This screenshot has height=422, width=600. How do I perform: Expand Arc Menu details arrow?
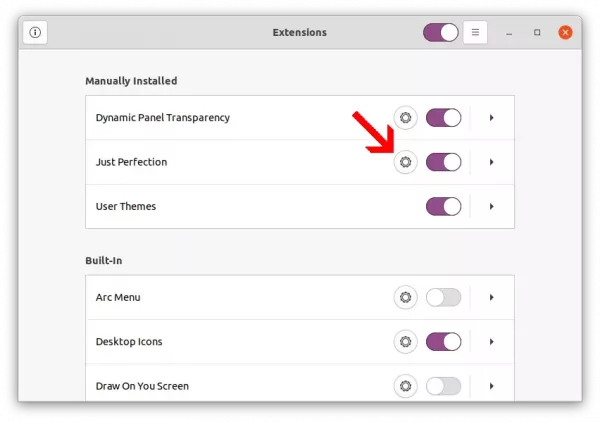click(492, 297)
